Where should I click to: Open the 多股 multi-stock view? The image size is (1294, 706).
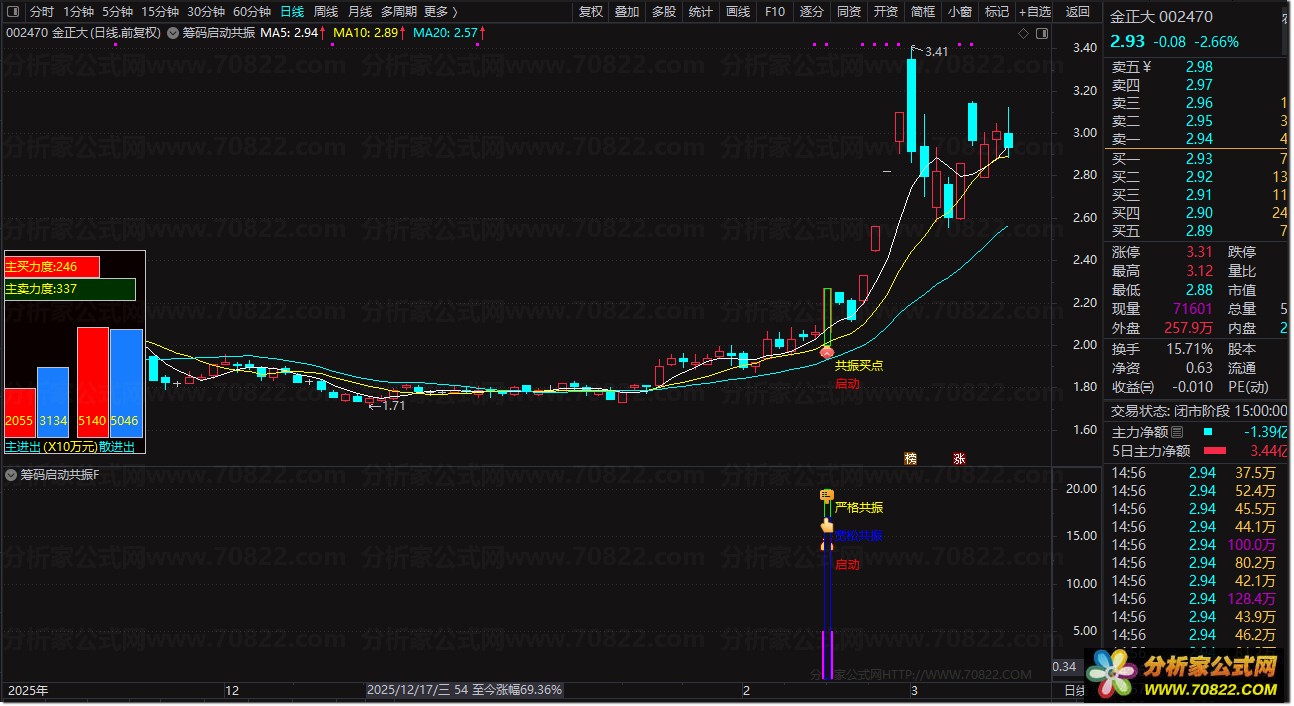pyautogui.click(x=664, y=12)
